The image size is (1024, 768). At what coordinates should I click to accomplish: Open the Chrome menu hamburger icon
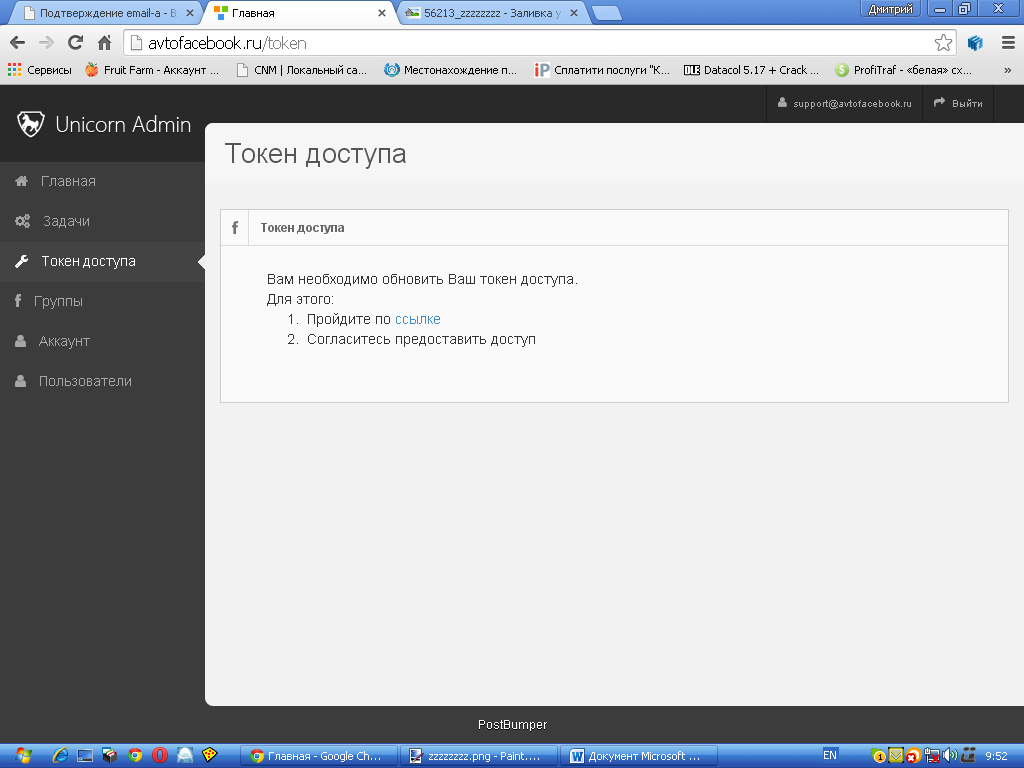pyautogui.click(x=1008, y=43)
